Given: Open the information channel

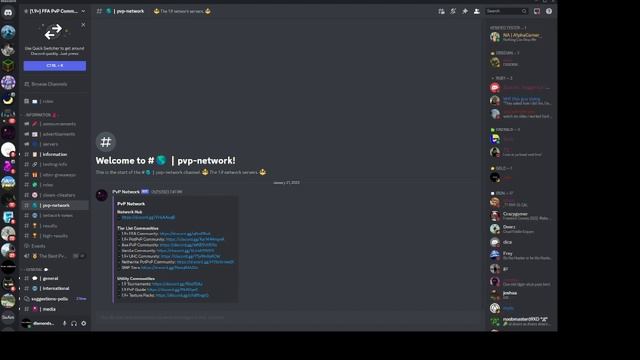Looking at the screenshot, I should (x=55, y=154).
